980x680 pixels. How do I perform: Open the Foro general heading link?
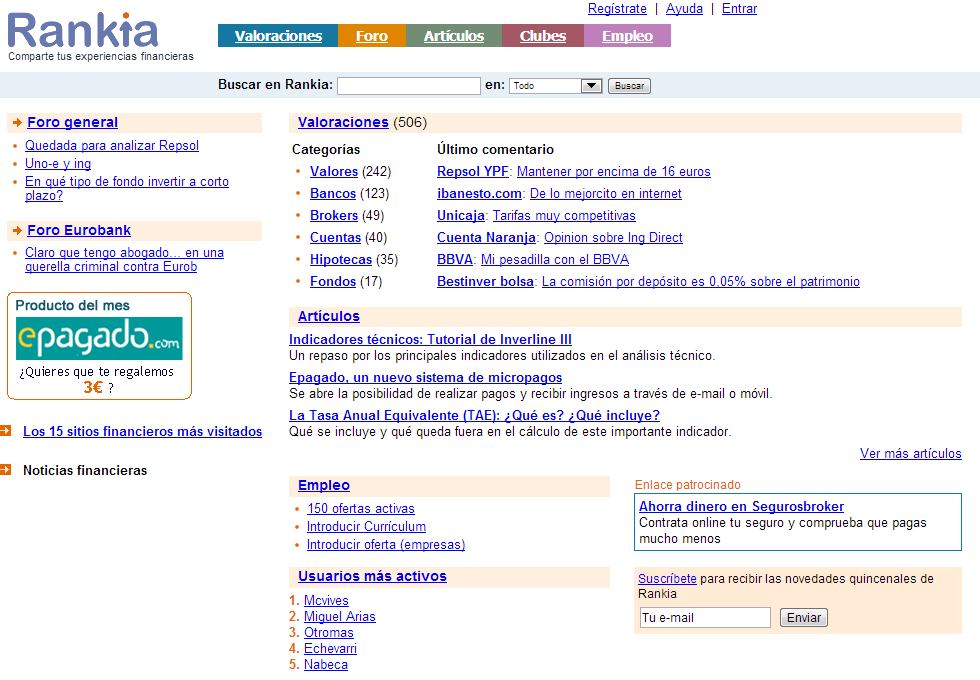coord(72,122)
